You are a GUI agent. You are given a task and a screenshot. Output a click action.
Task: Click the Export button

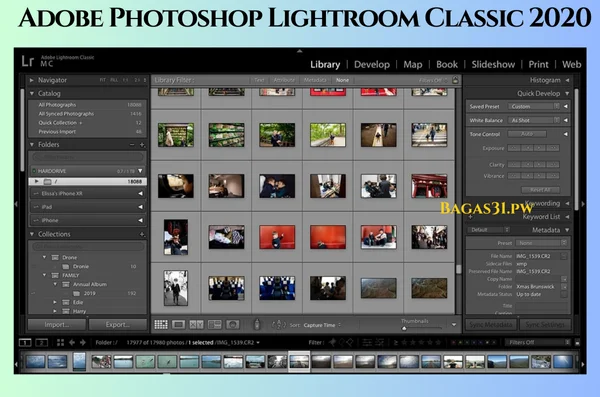click(x=118, y=325)
